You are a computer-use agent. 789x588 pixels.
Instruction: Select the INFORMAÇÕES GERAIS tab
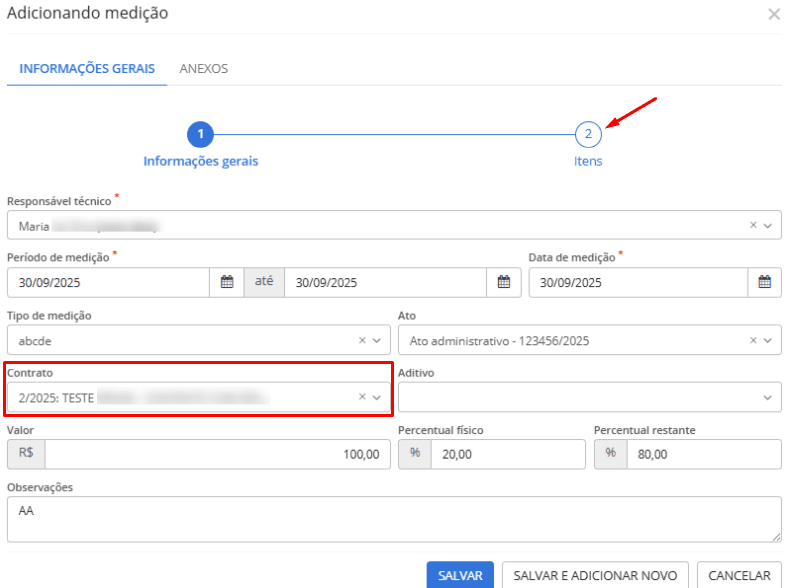(87, 69)
